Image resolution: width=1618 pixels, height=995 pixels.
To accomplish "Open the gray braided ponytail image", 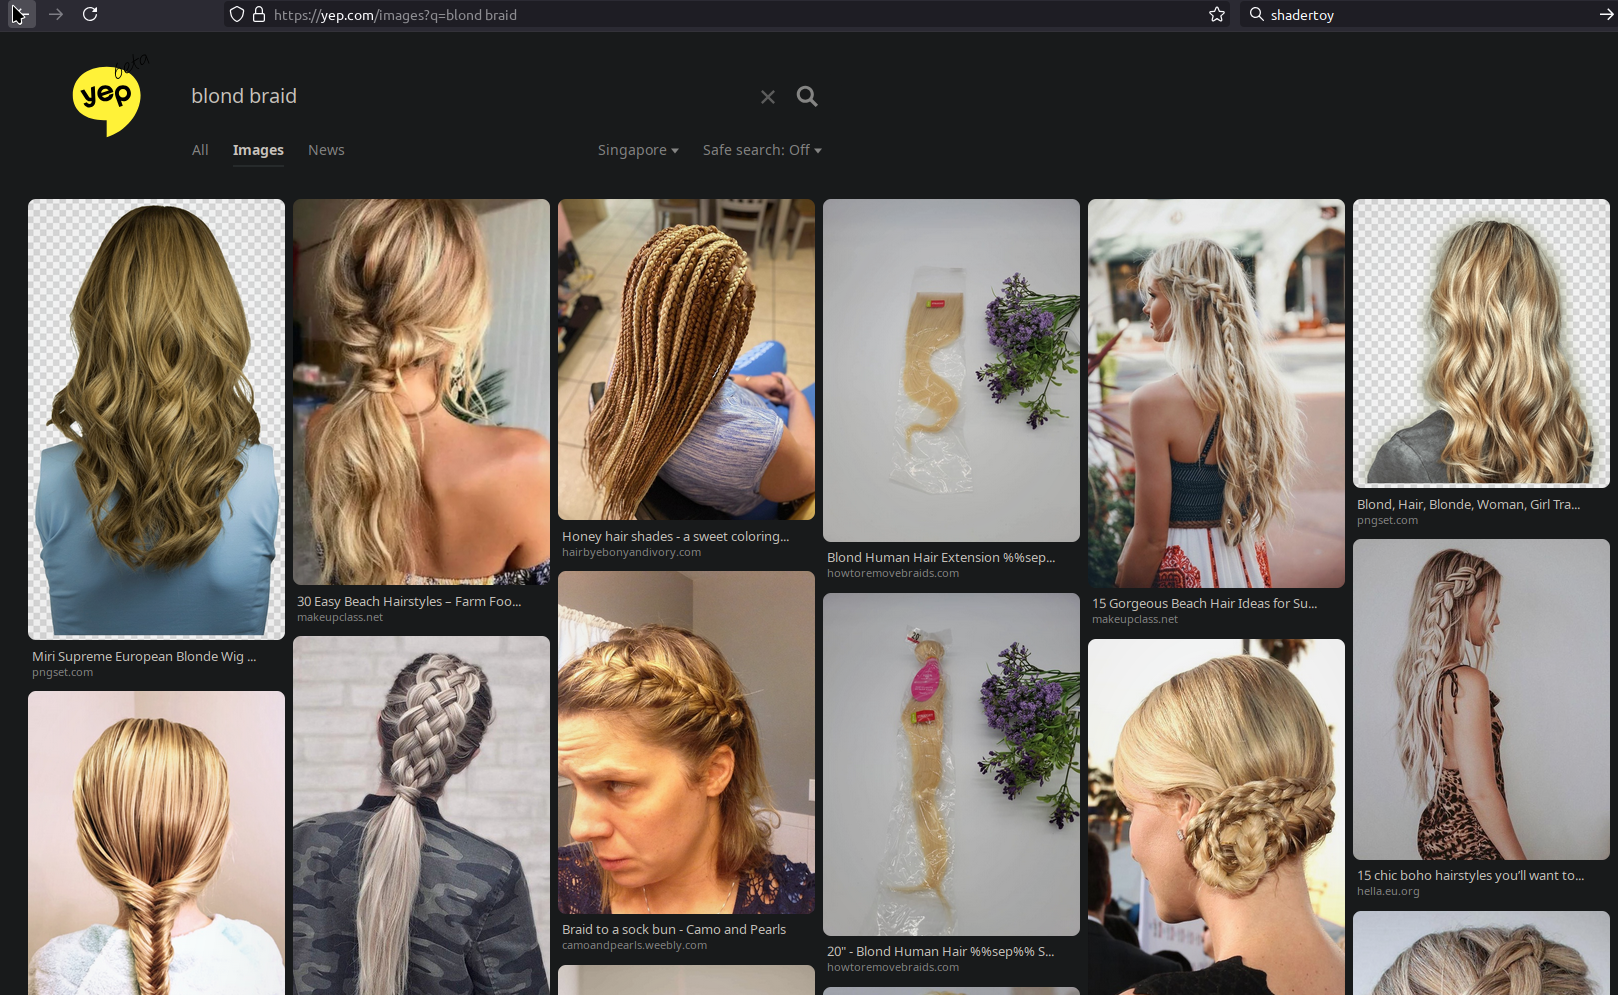I will [421, 815].
